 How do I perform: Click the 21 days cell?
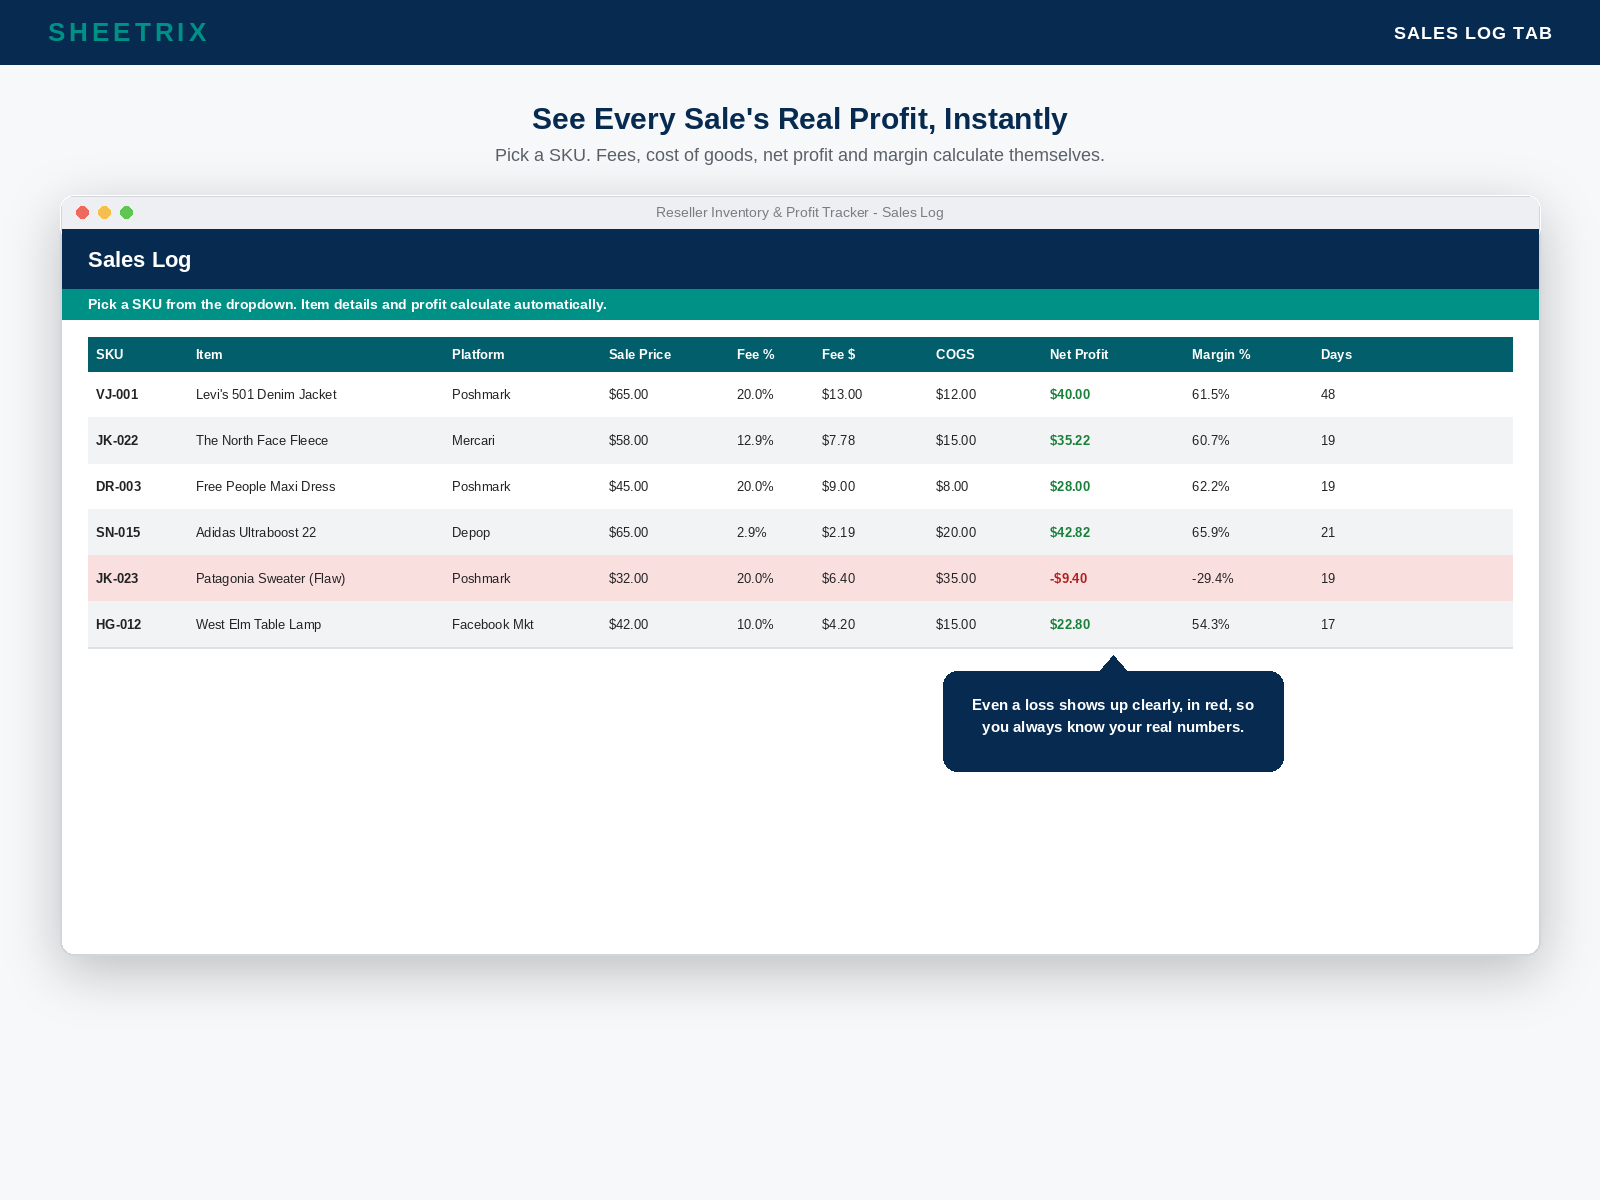1328,532
